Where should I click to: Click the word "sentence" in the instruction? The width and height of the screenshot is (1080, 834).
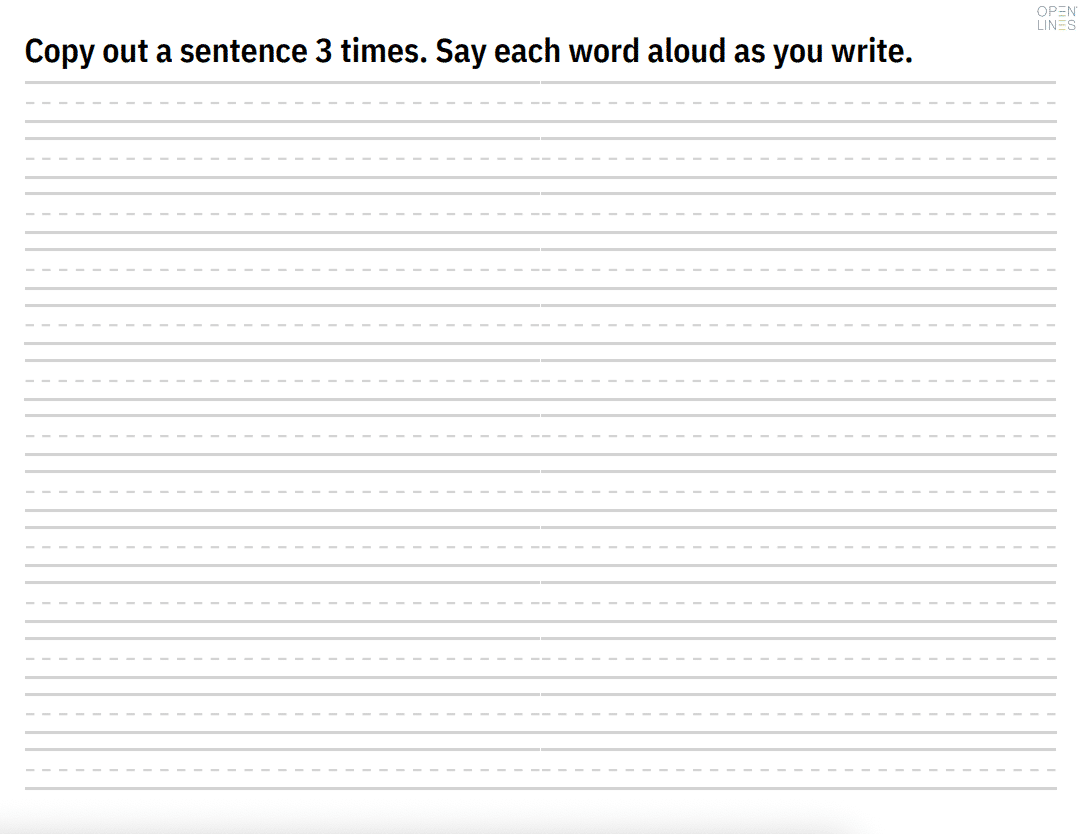click(x=243, y=52)
